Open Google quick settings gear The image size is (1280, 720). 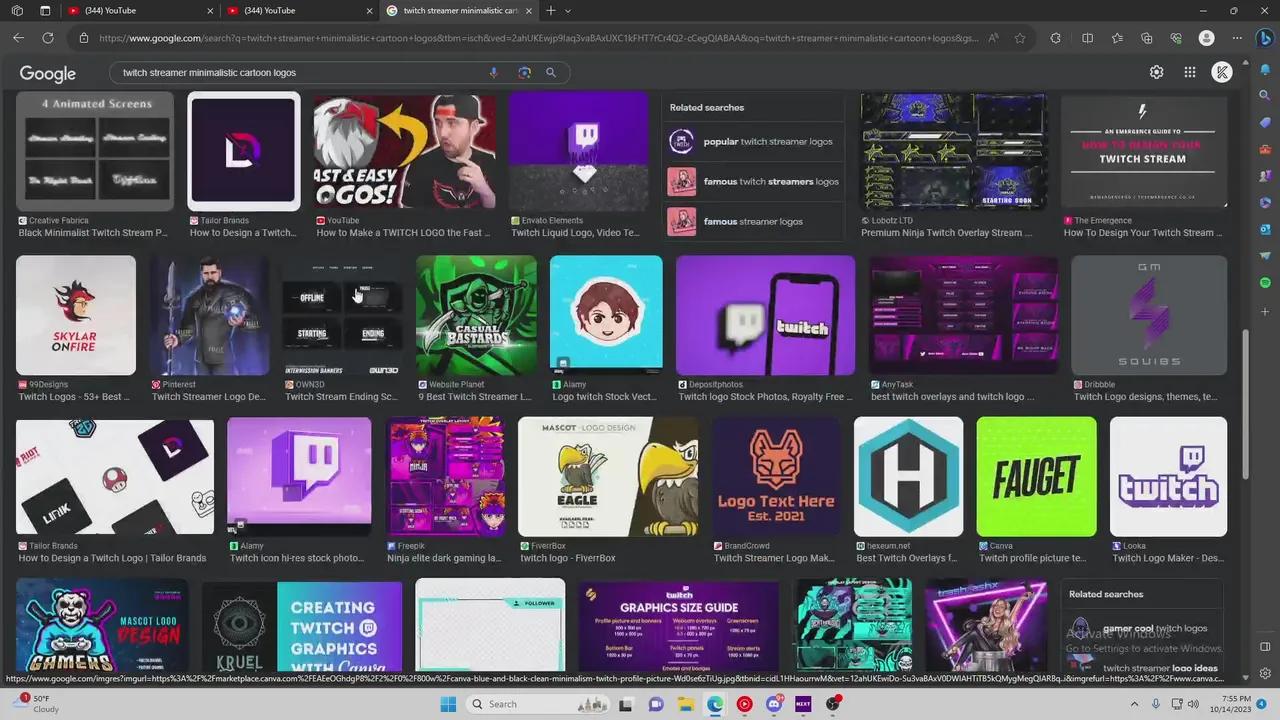pos(1156,72)
